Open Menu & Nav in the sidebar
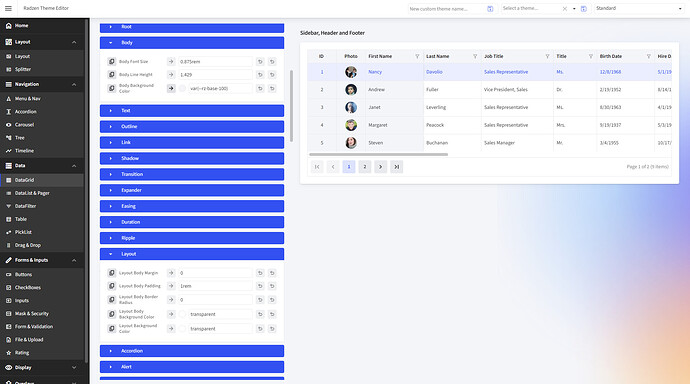690x384 pixels. click(42, 99)
